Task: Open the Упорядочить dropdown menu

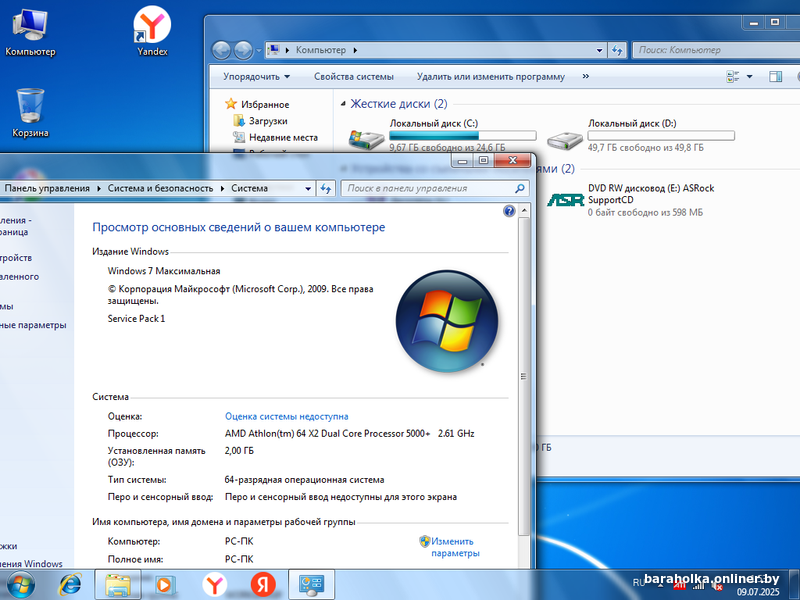Action: click(x=256, y=77)
